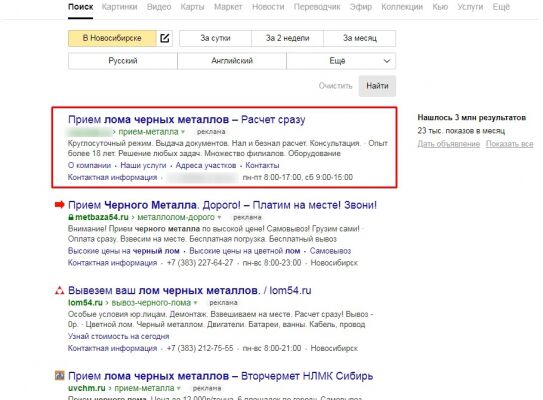
Task: Click the реклама label in lom54.ru ad
Action: click(x=223, y=303)
